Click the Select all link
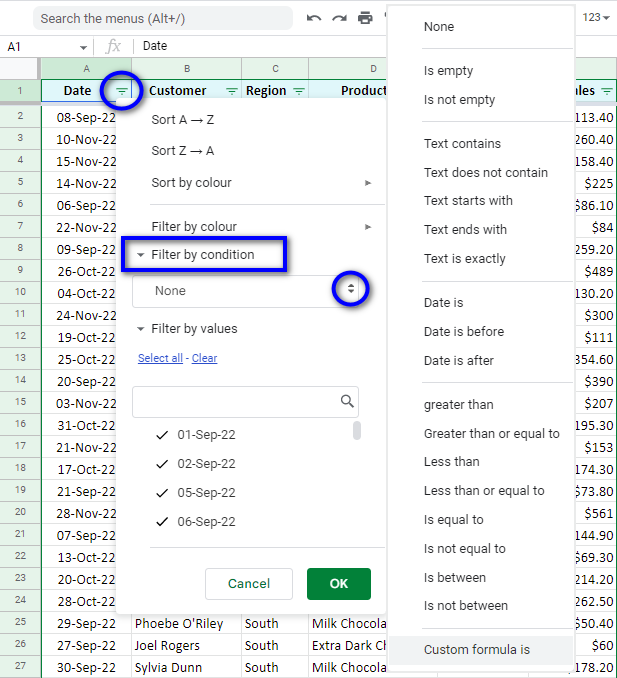This screenshot has width=617, height=678. pyautogui.click(x=160, y=358)
